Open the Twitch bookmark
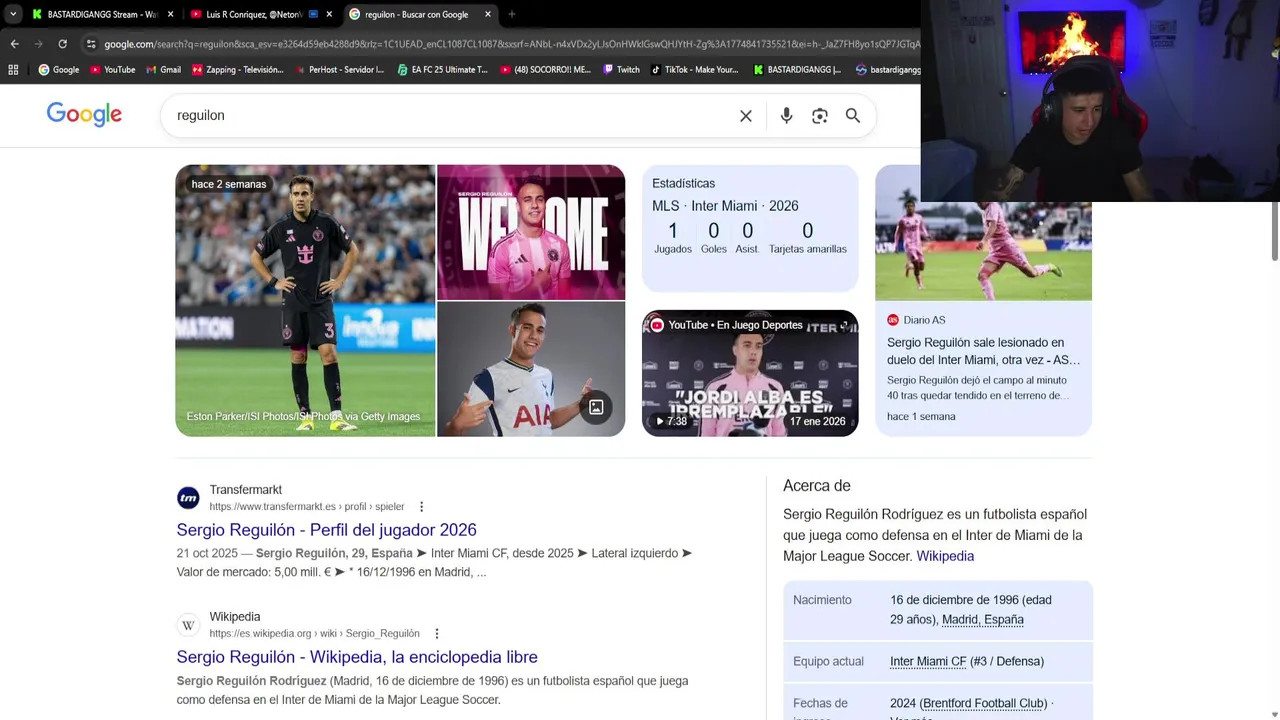This screenshot has height=720, width=1280. click(620, 70)
